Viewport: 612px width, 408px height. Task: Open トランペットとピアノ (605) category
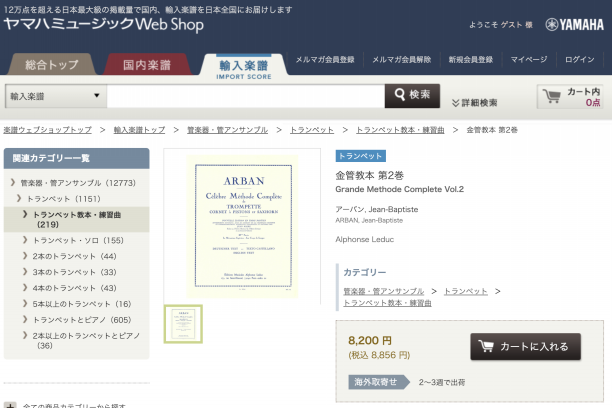pos(82,320)
